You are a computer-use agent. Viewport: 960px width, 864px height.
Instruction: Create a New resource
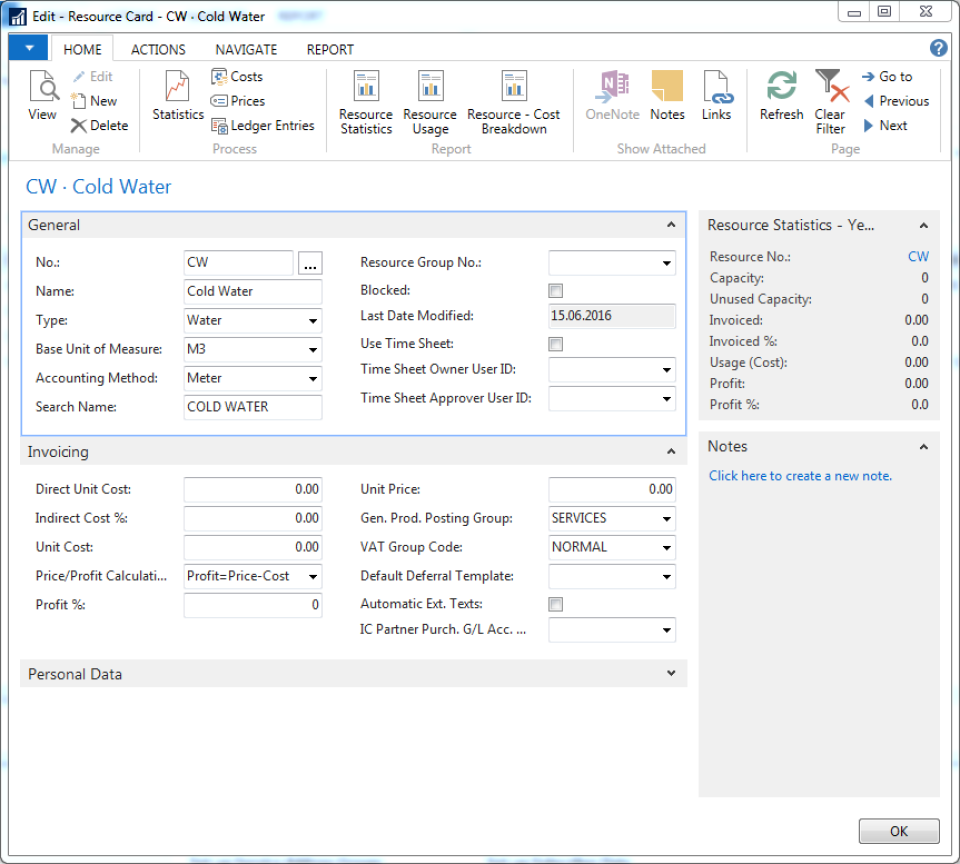click(95, 101)
